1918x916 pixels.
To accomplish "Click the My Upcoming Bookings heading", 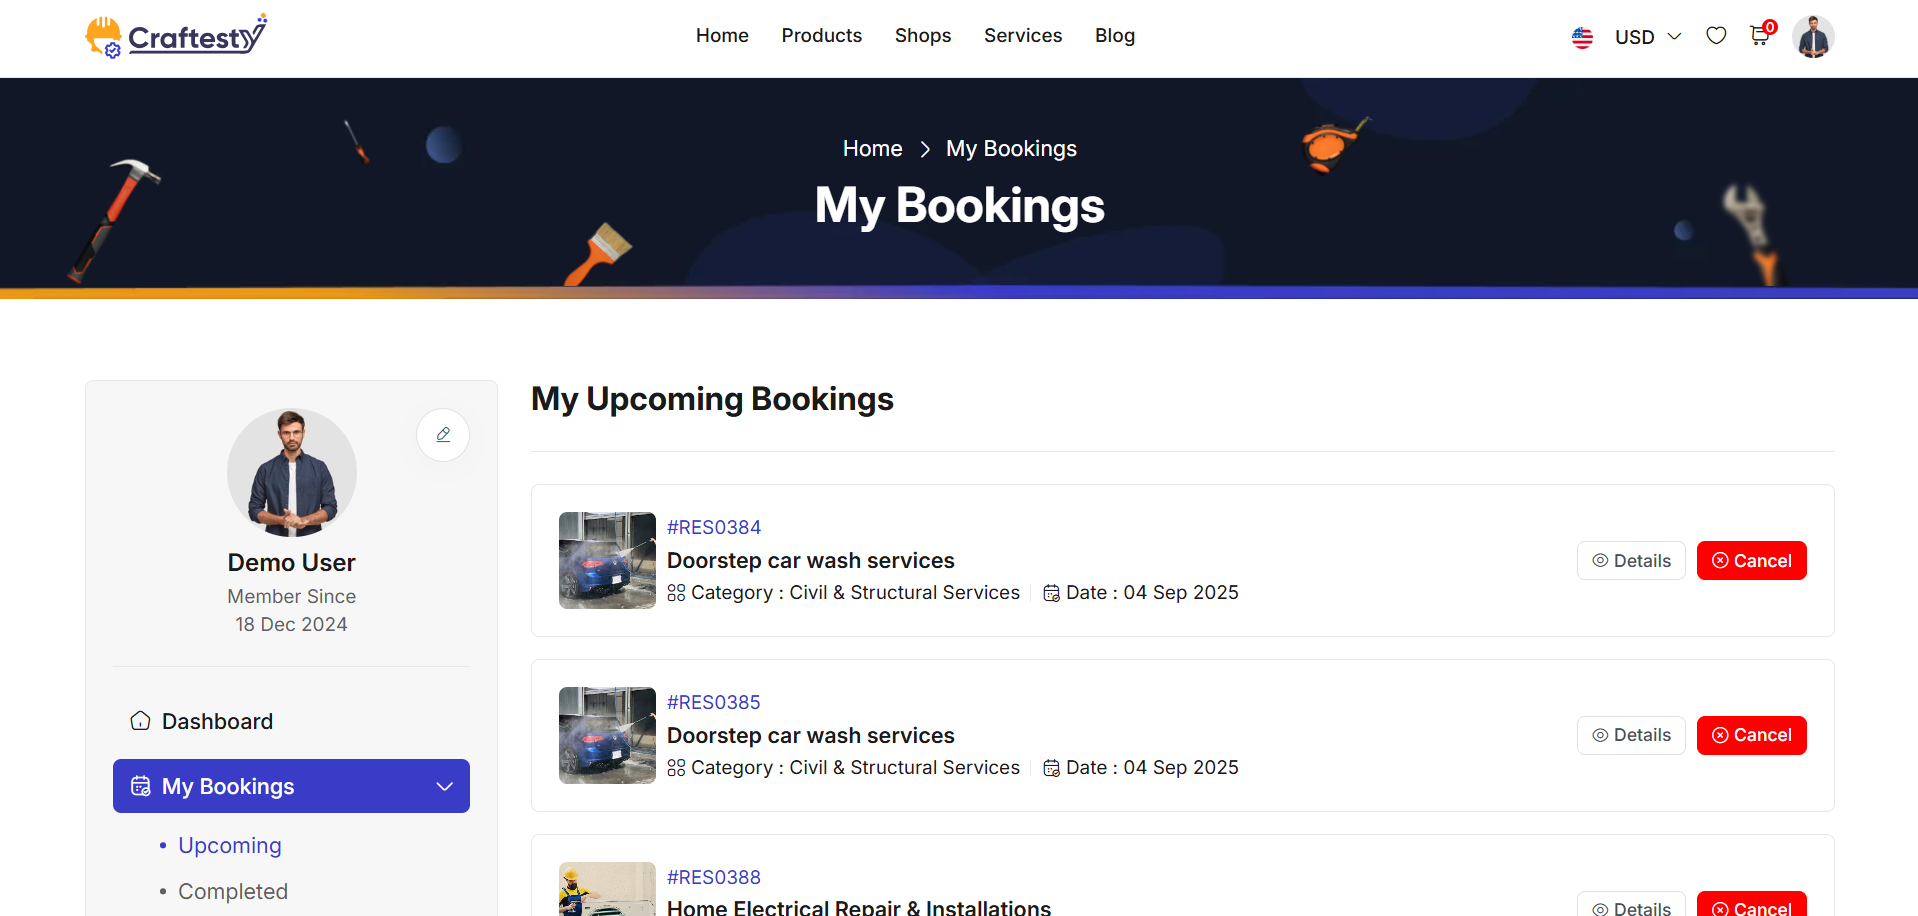I will (712, 400).
